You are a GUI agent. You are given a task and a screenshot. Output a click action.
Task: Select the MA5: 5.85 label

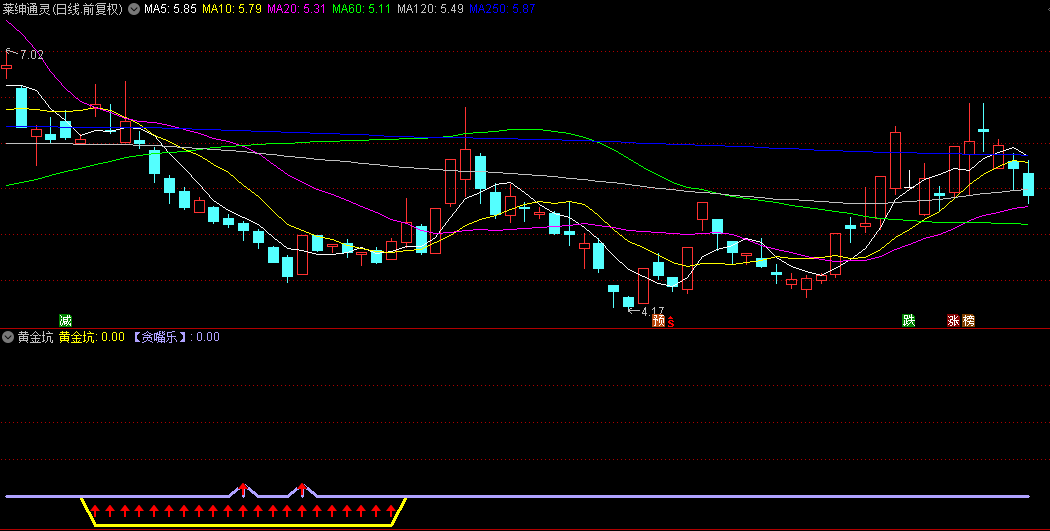(170, 9)
